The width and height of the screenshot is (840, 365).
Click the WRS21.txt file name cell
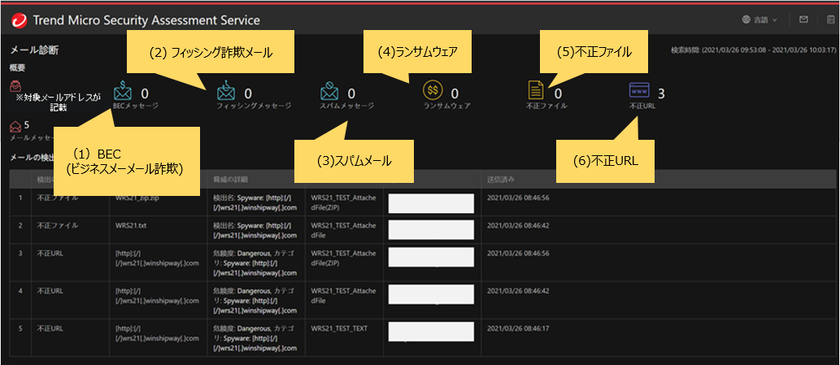(x=131, y=226)
